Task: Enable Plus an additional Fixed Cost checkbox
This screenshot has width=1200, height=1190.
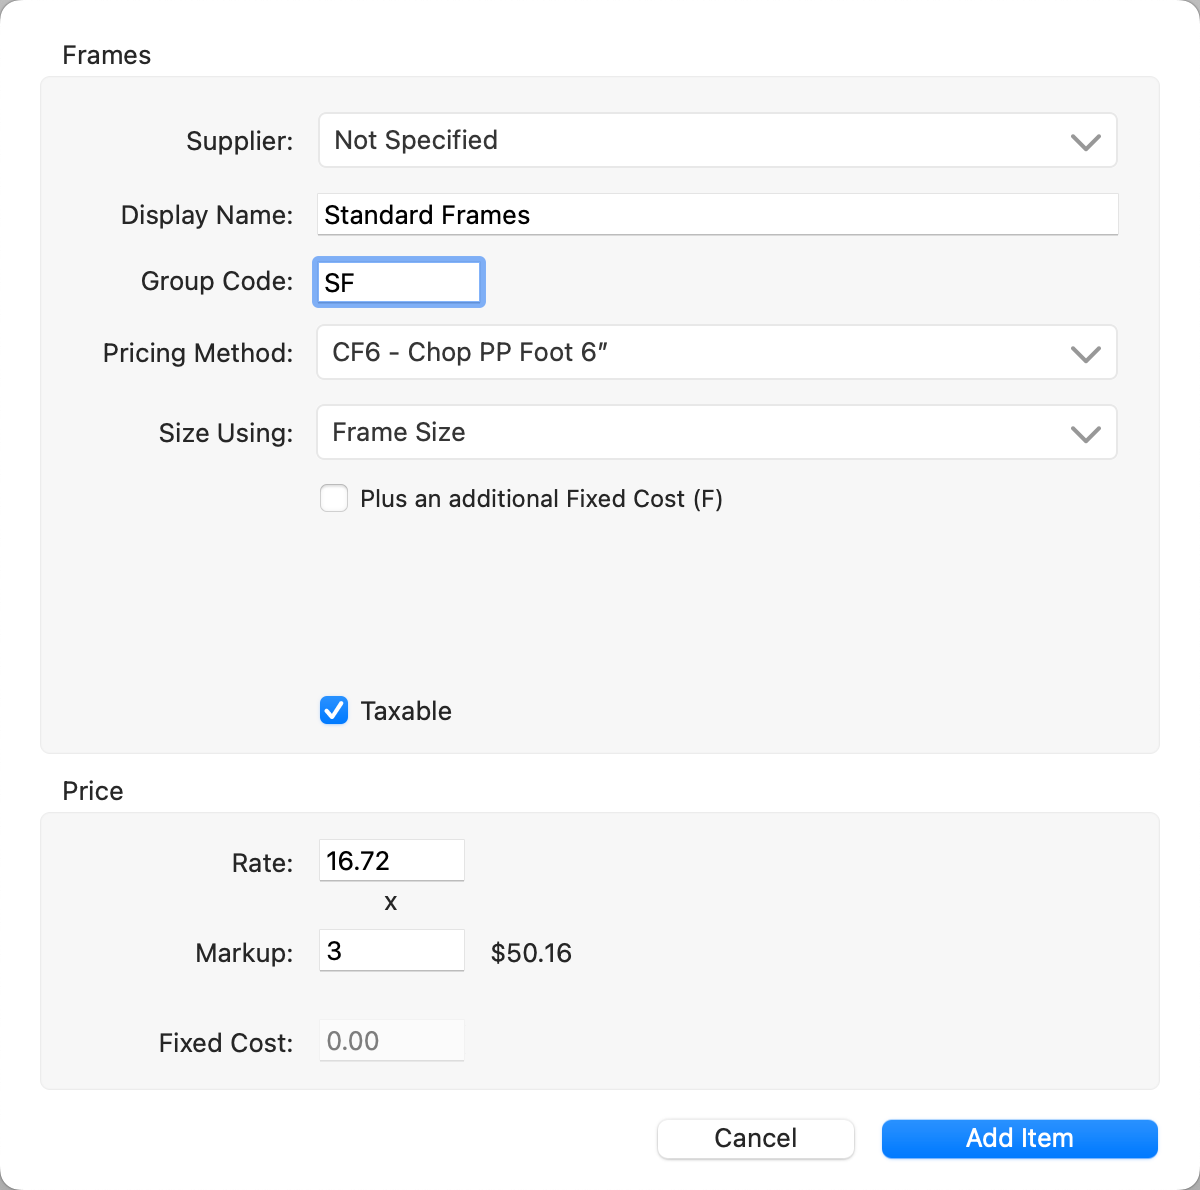Action: 334,498
